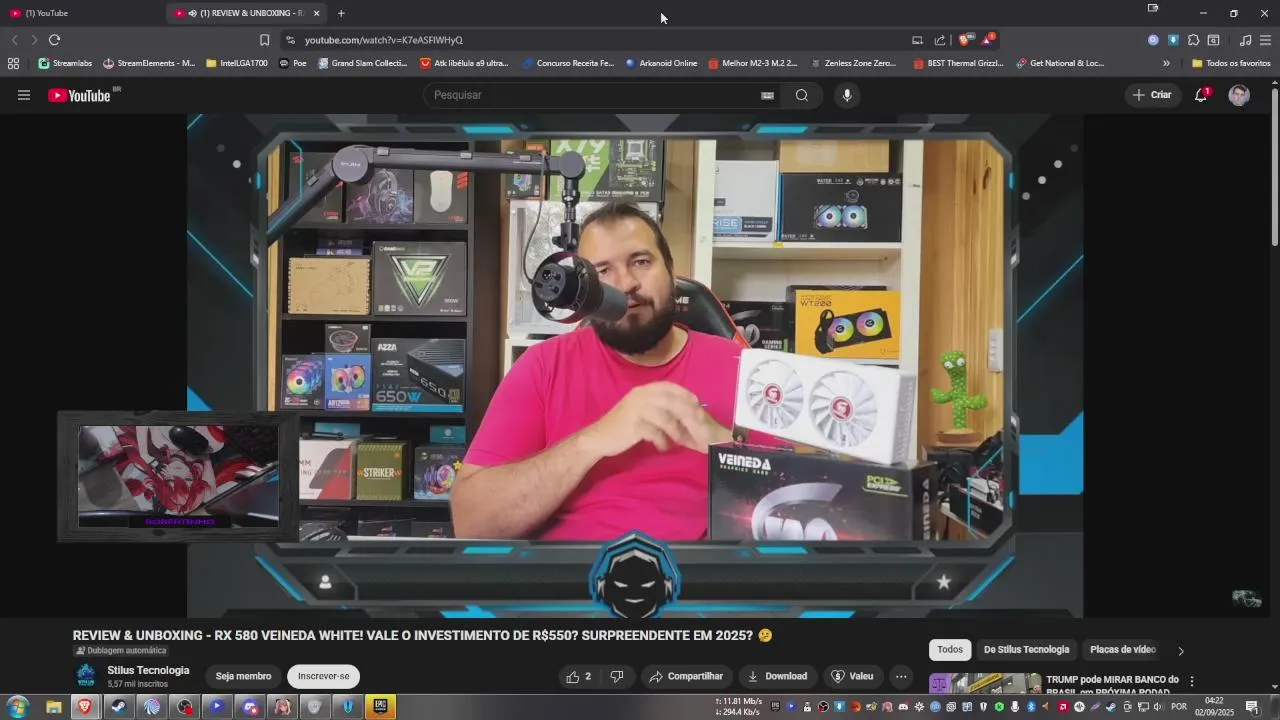Like the video thumbs up

click(578, 677)
